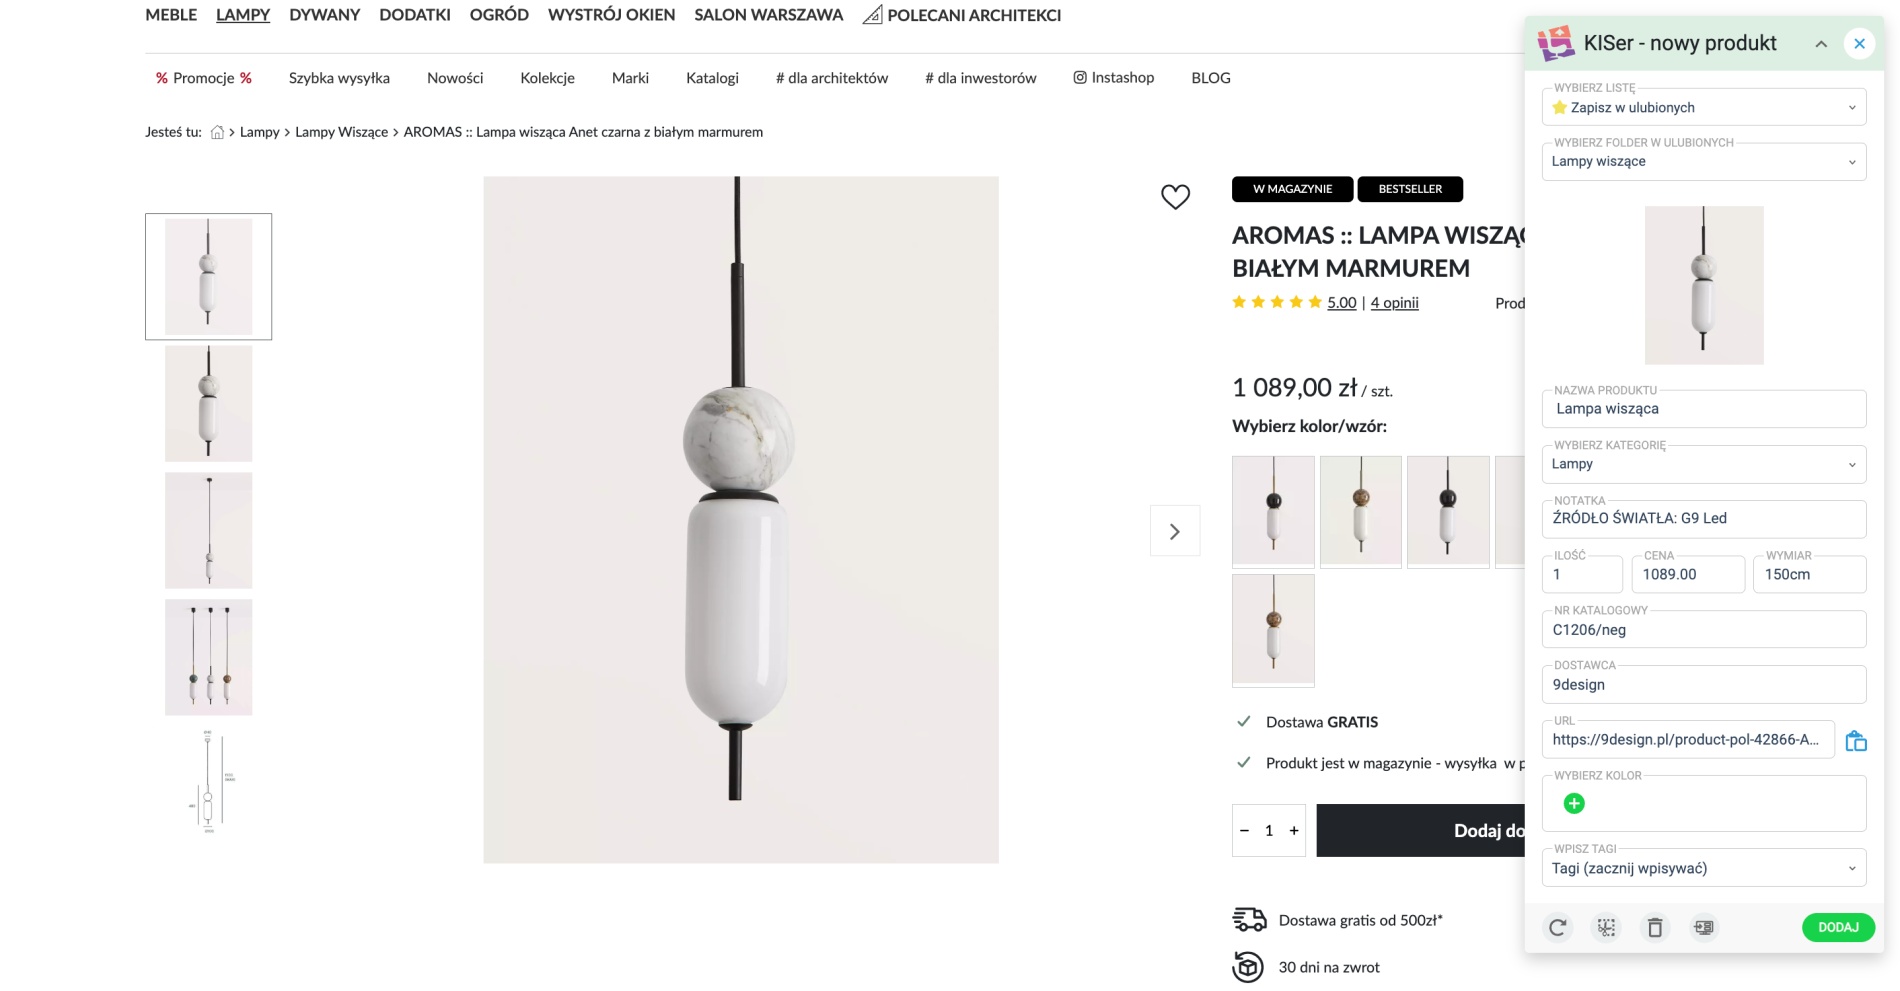
Task: Open the Kolekcje submenu item
Action: (x=547, y=78)
